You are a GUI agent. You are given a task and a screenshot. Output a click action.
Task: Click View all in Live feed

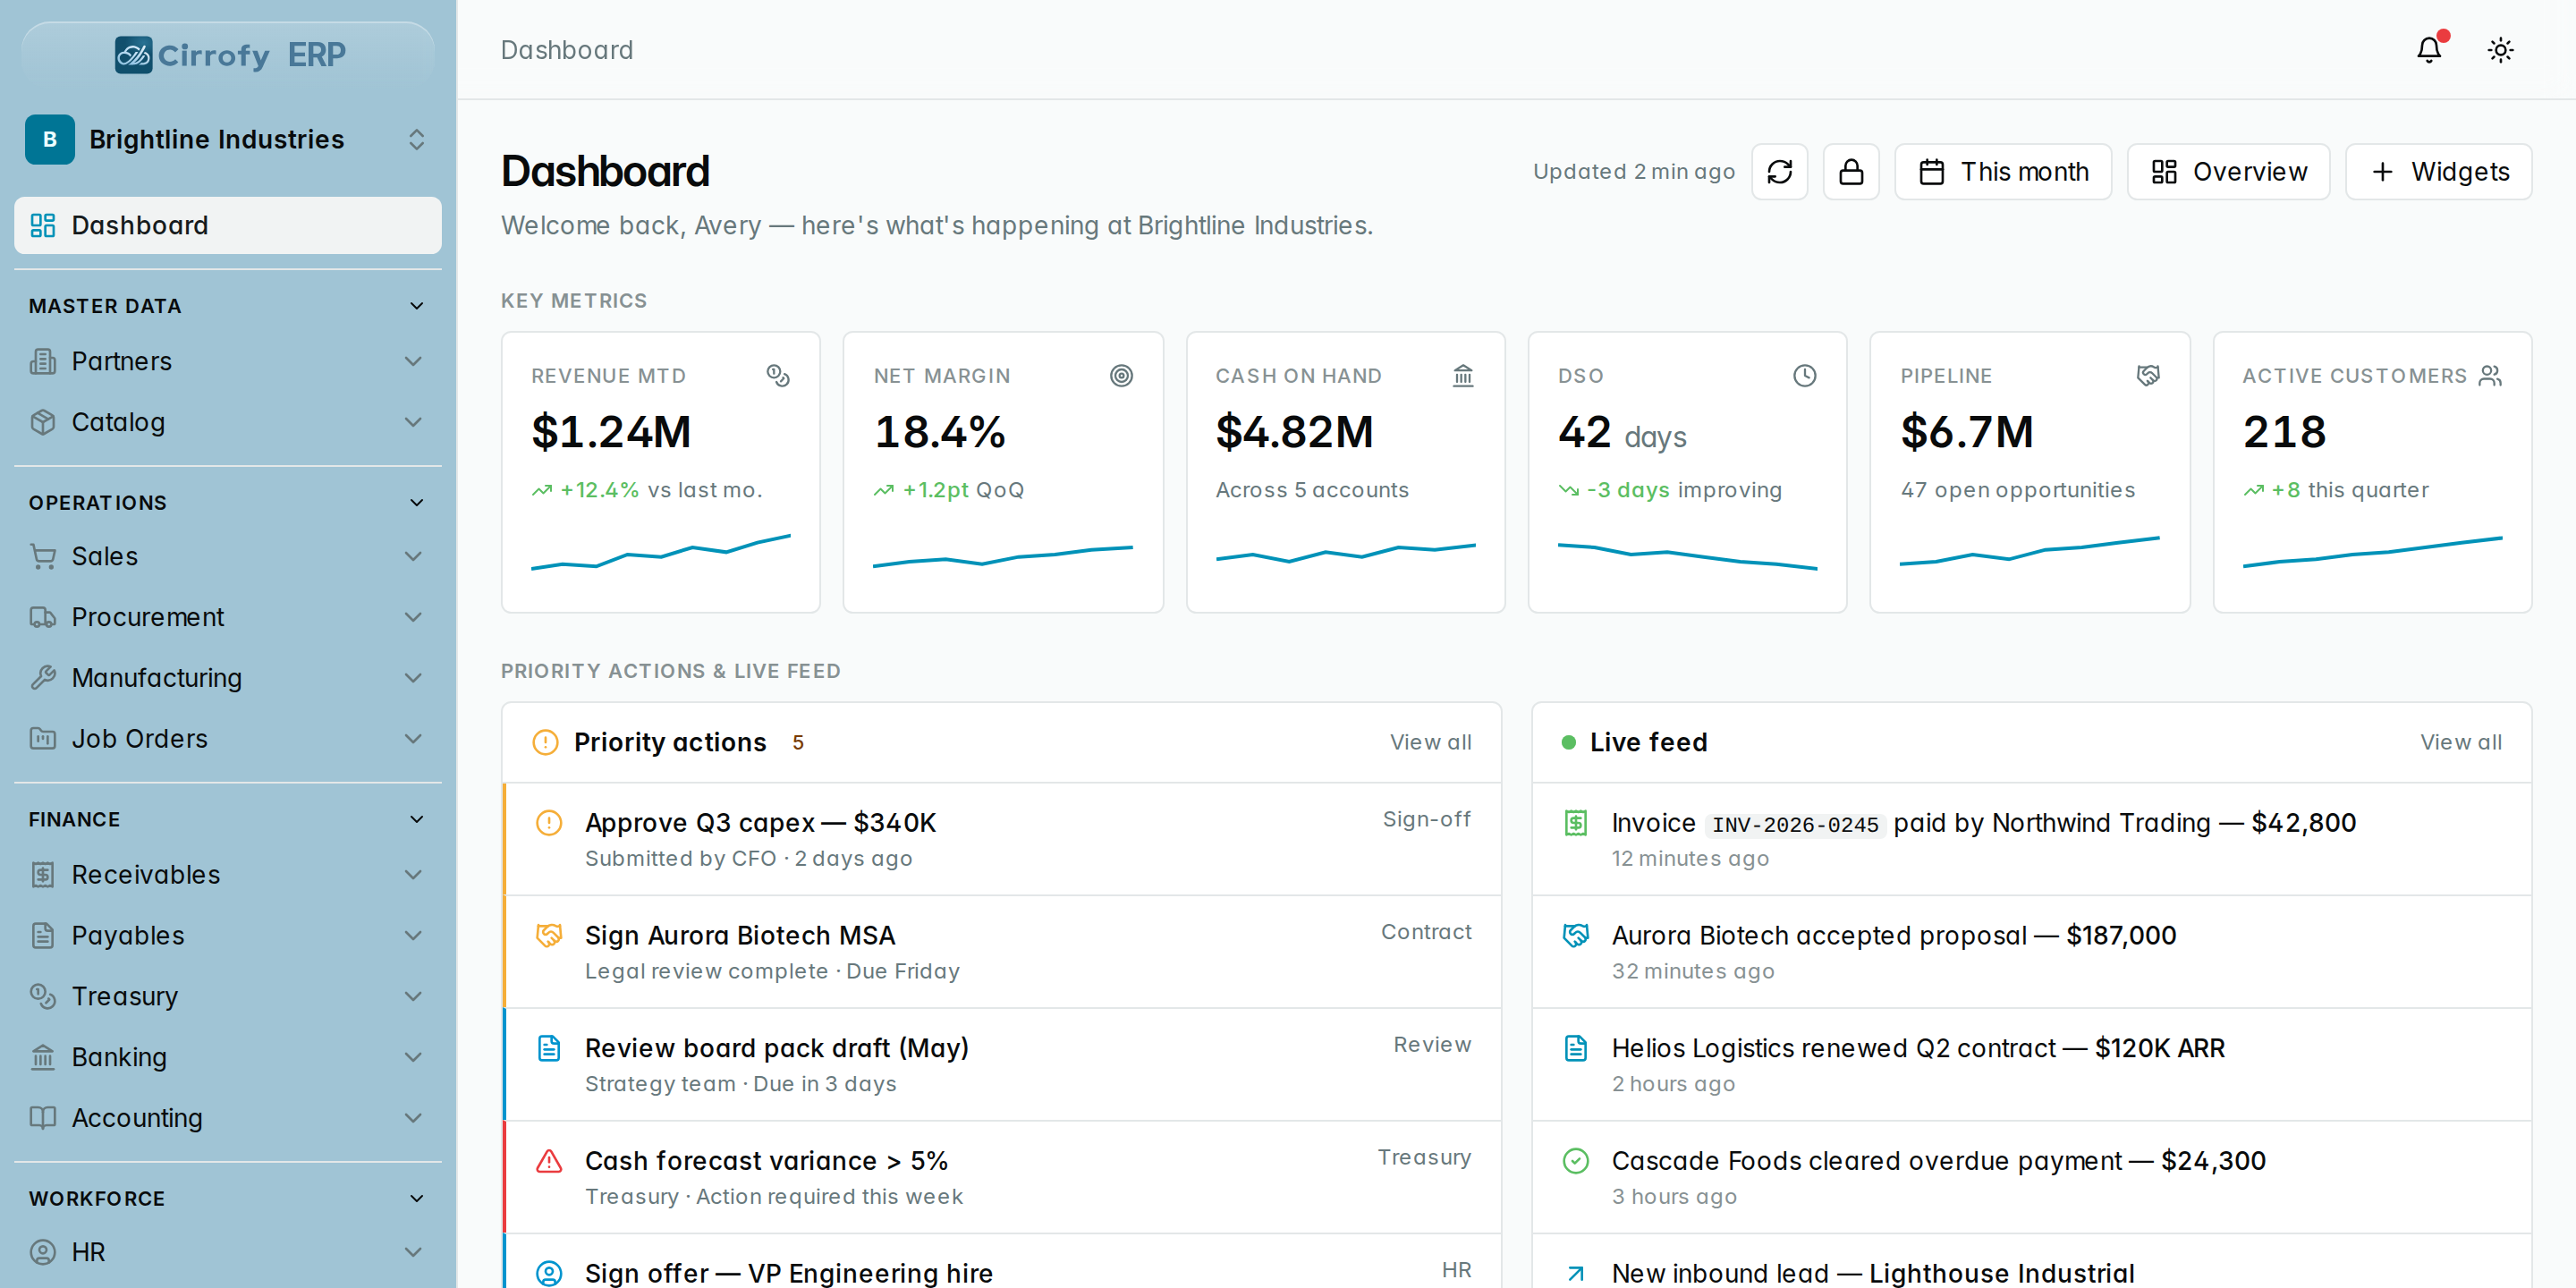[x=2461, y=742]
